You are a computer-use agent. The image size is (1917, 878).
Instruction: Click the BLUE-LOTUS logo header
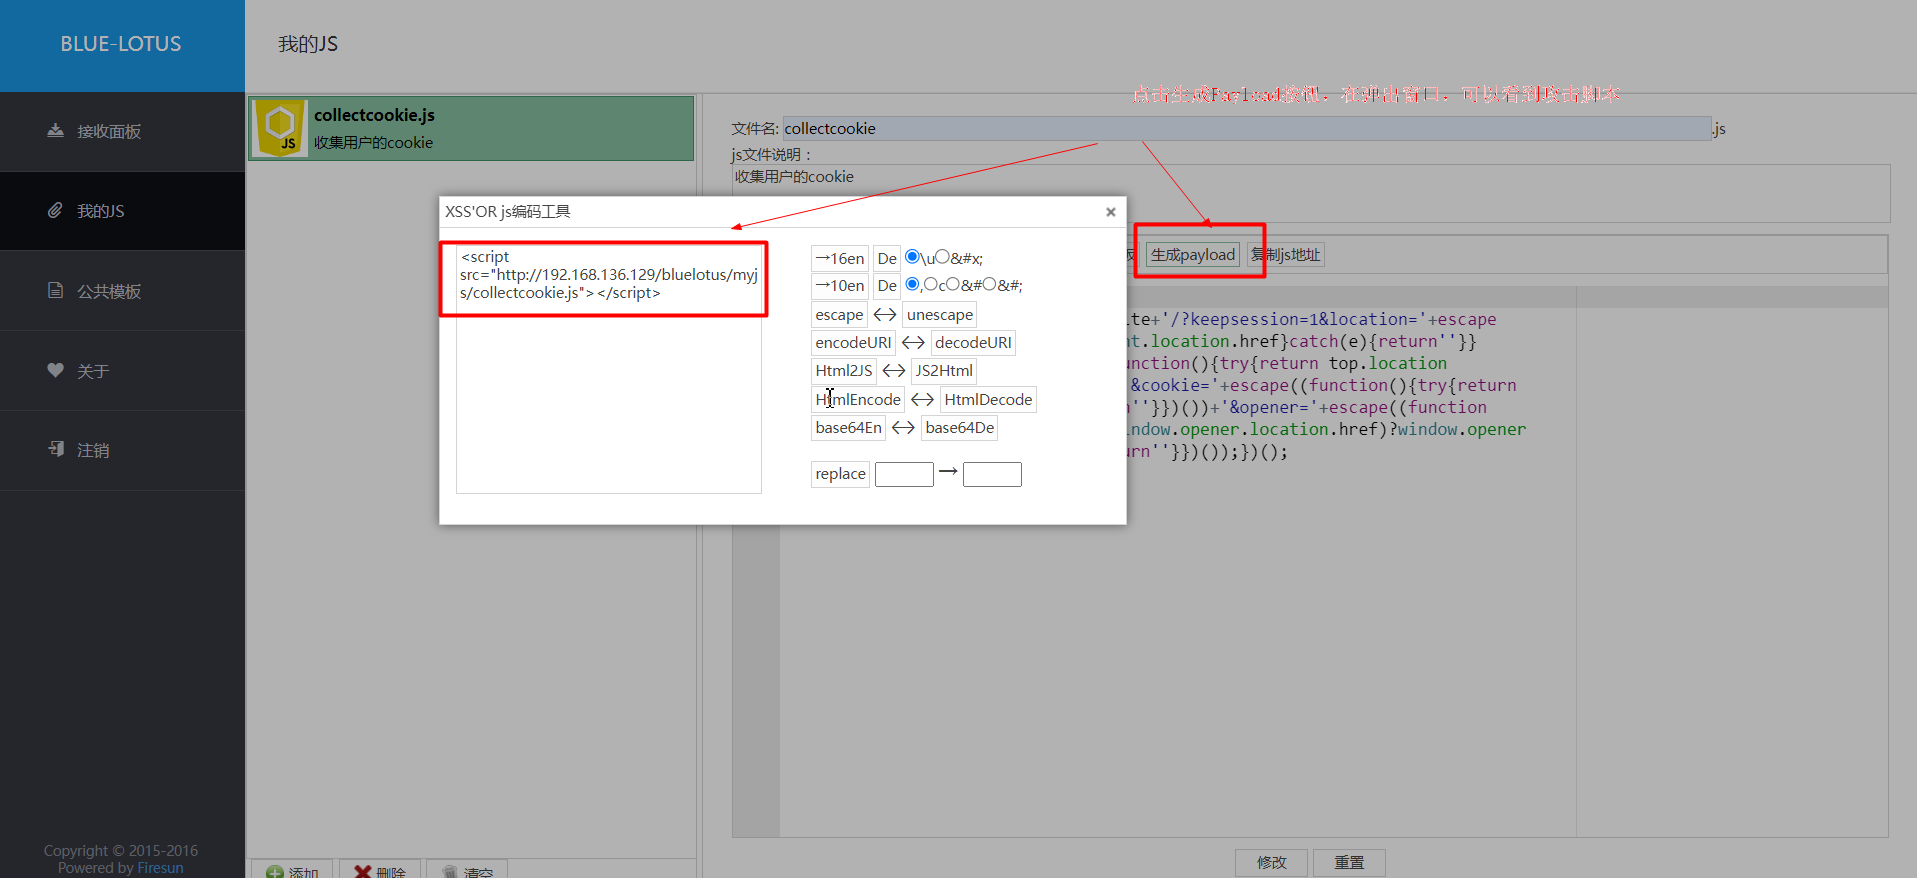tap(122, 45)
